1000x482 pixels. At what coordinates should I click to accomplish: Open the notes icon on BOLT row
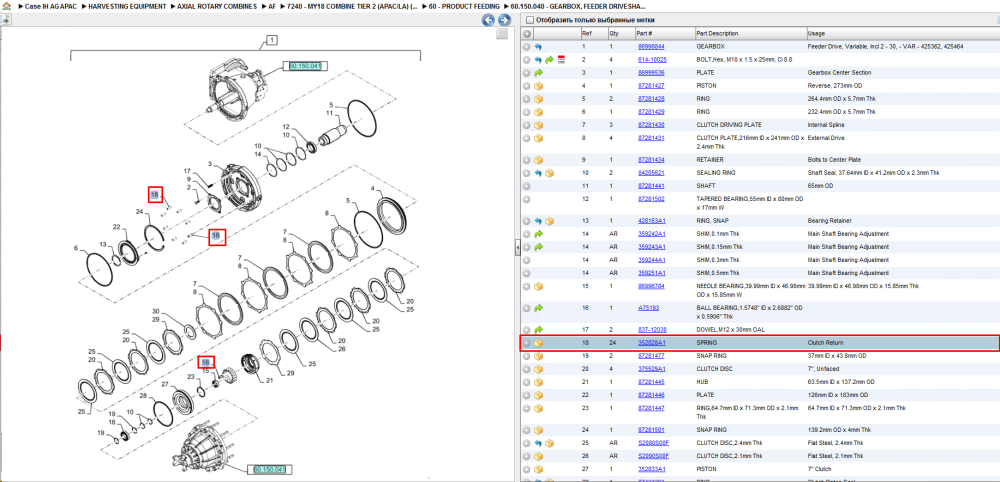561,60
